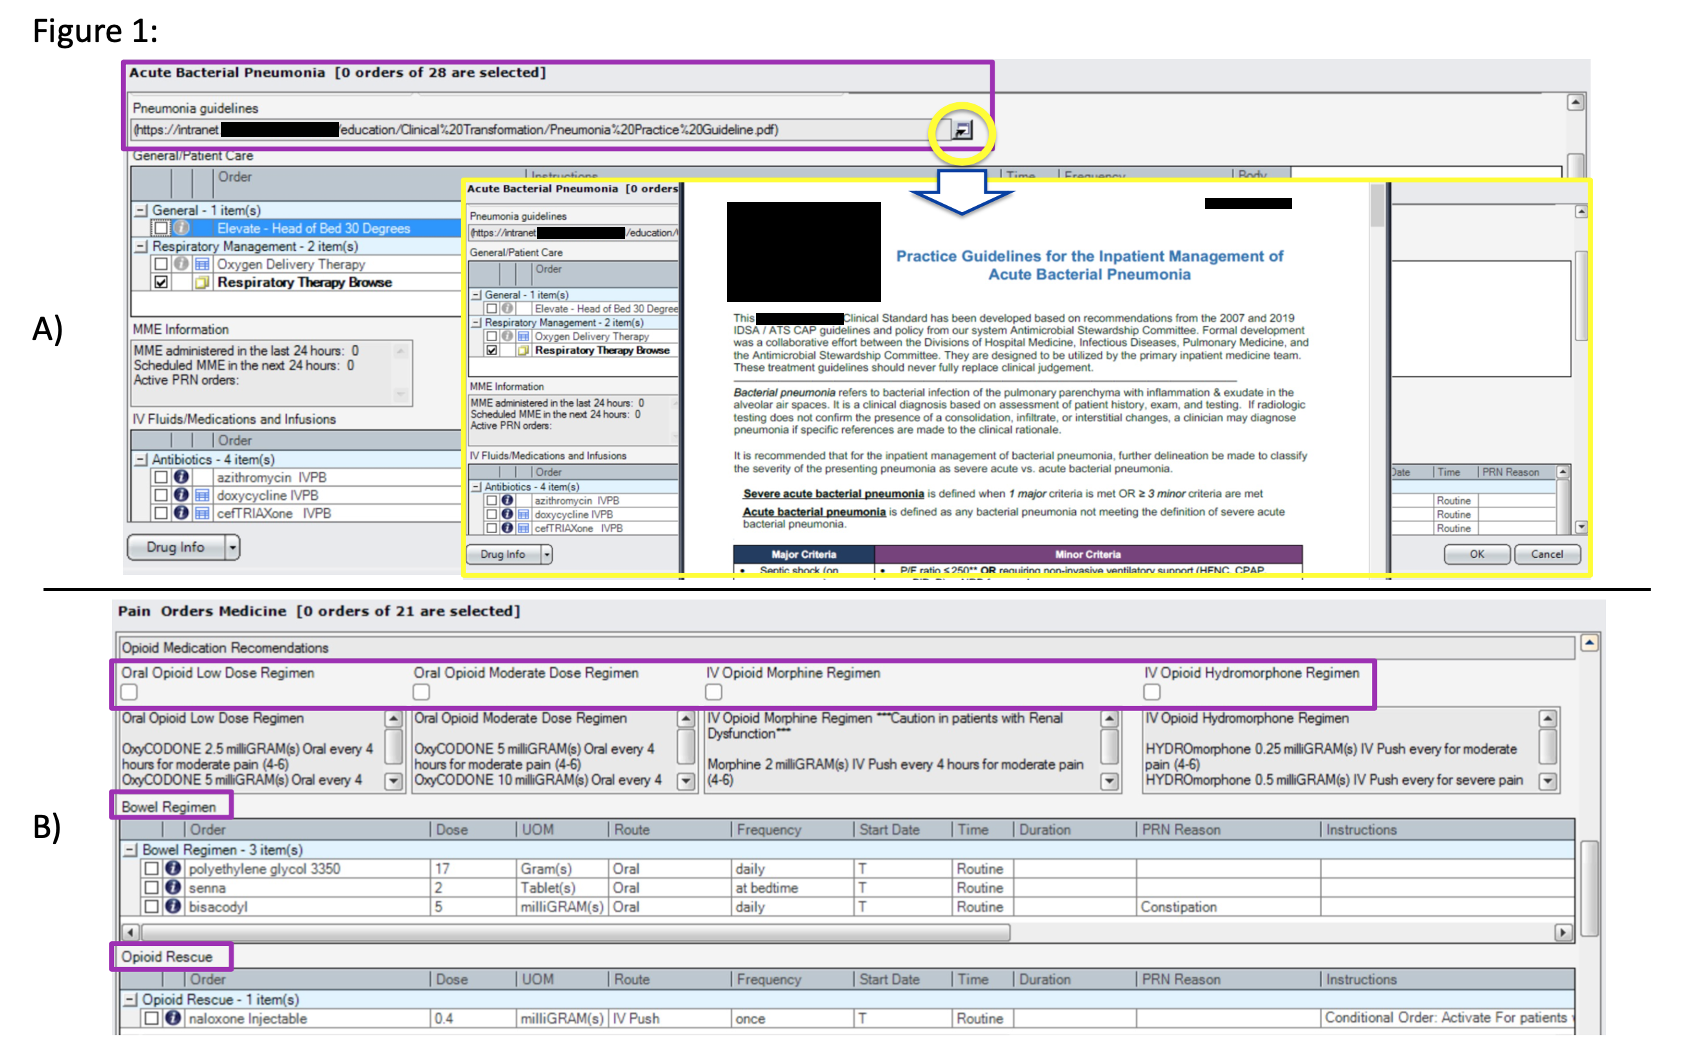Viewport: 1700px width, 1044px height.
Task: Check Oral Opioid Low Dose Regimen box
Action: (129, 692)
